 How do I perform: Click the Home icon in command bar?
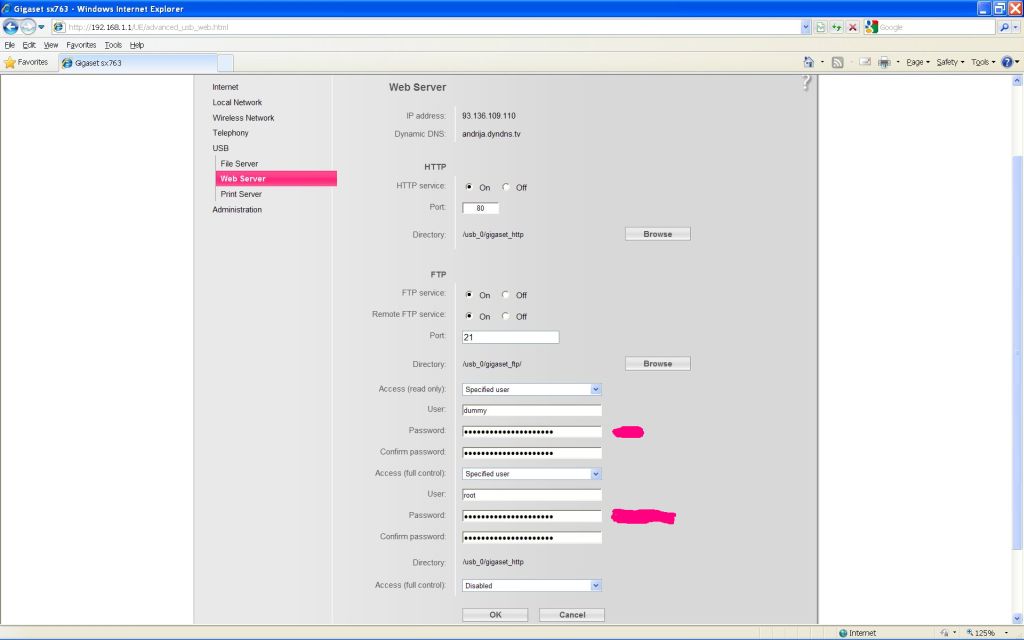tap(808, 62)
